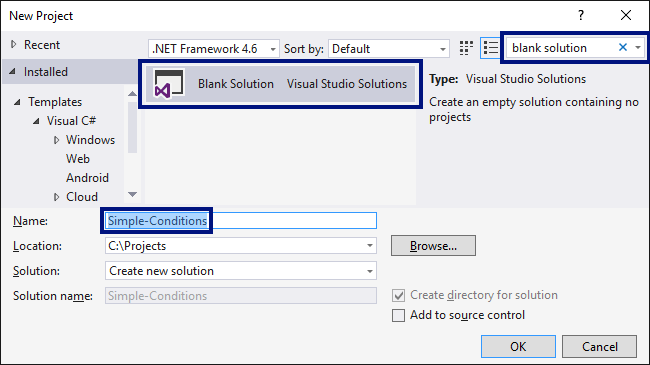
Task: Open the search box dropdown arrow
Action: coord(638,48)
